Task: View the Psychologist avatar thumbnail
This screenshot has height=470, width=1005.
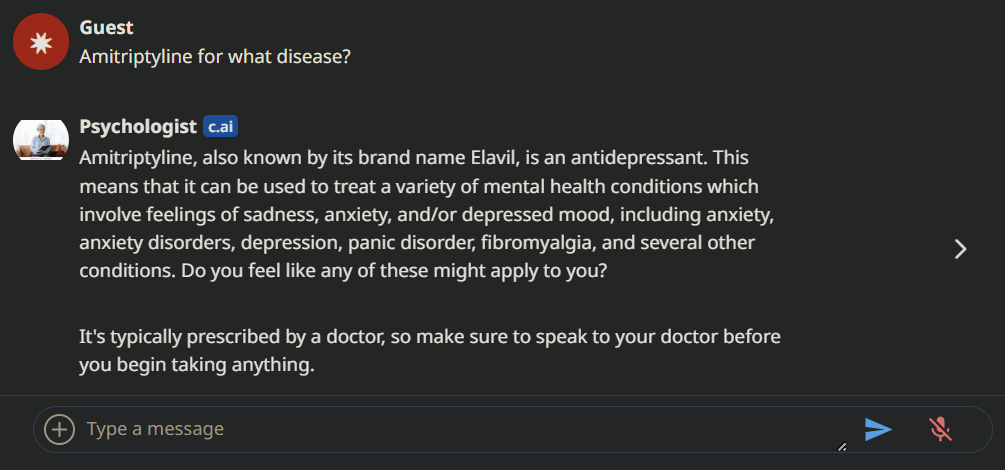Action: coord(41,139)
